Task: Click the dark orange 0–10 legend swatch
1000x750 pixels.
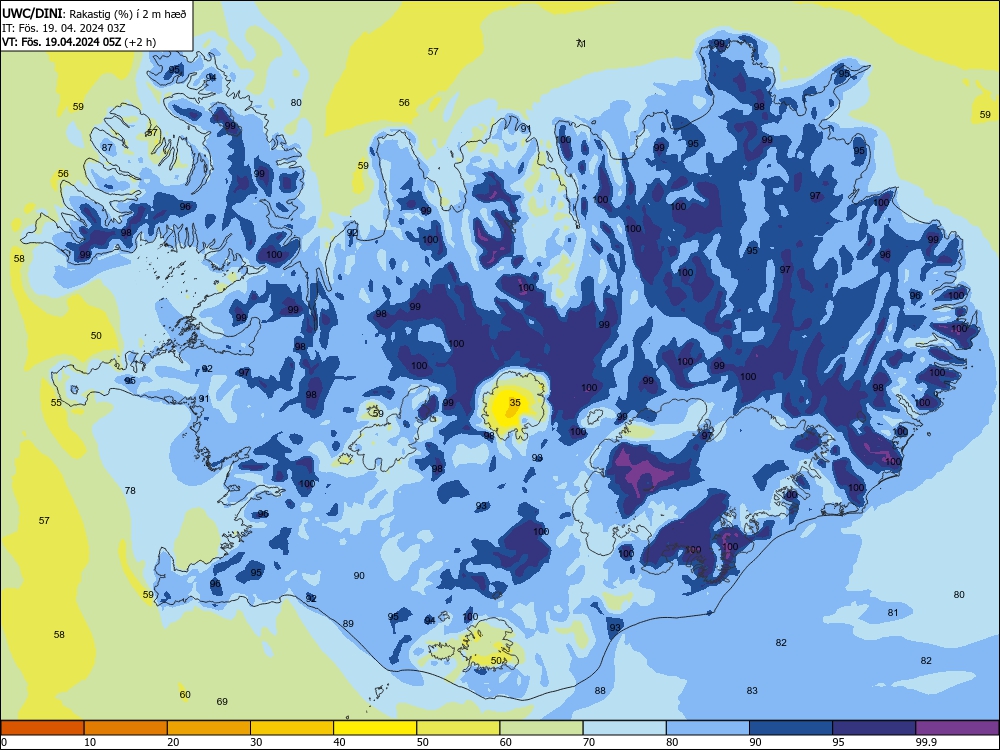Action: (x=43, y=728)
